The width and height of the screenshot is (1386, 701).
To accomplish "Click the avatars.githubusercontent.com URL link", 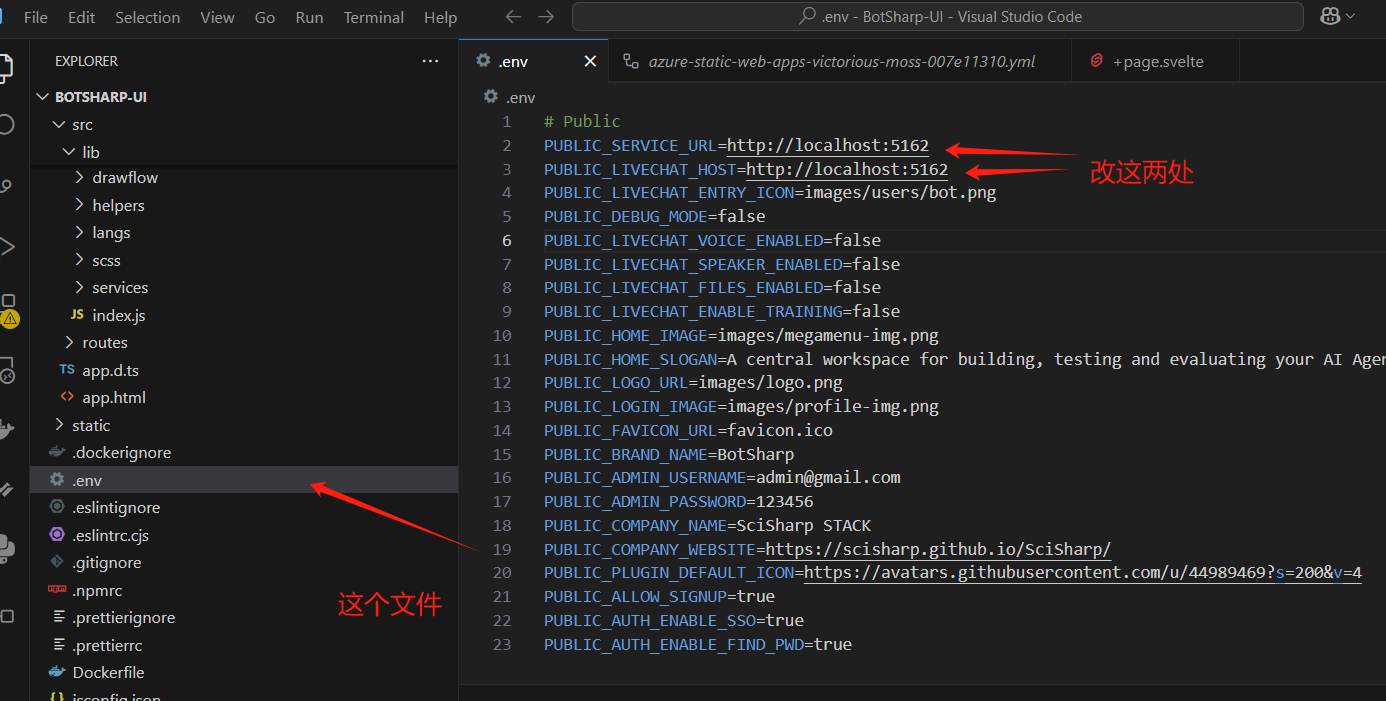I will [x=1083, y=574].
